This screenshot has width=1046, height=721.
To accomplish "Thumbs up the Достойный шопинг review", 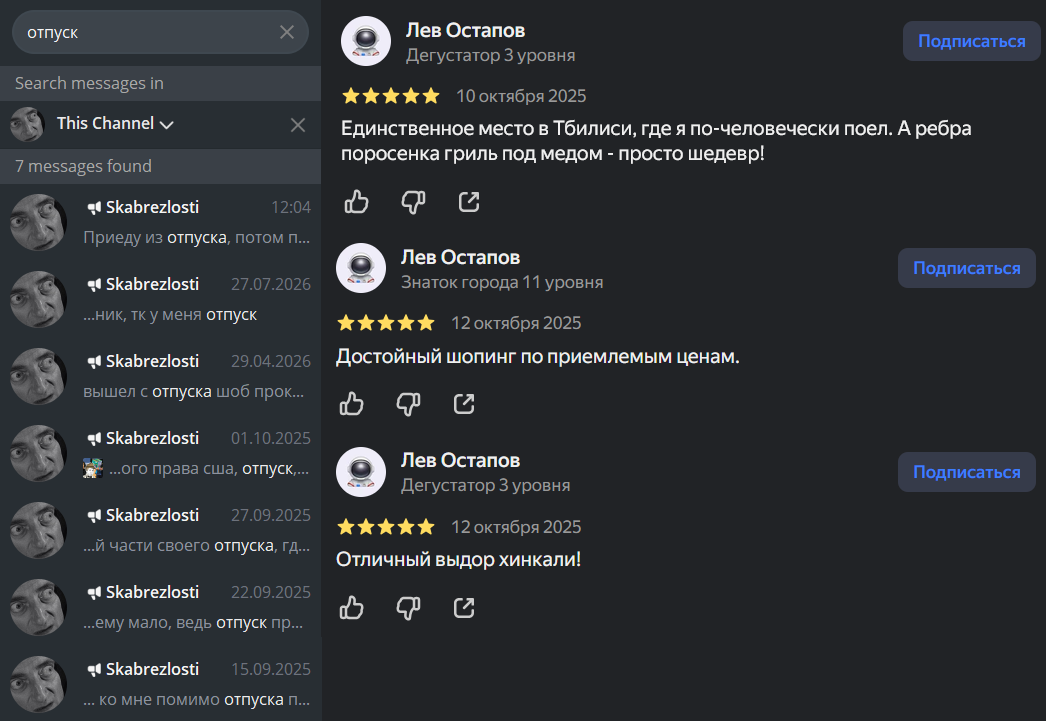I will [351, 404].
